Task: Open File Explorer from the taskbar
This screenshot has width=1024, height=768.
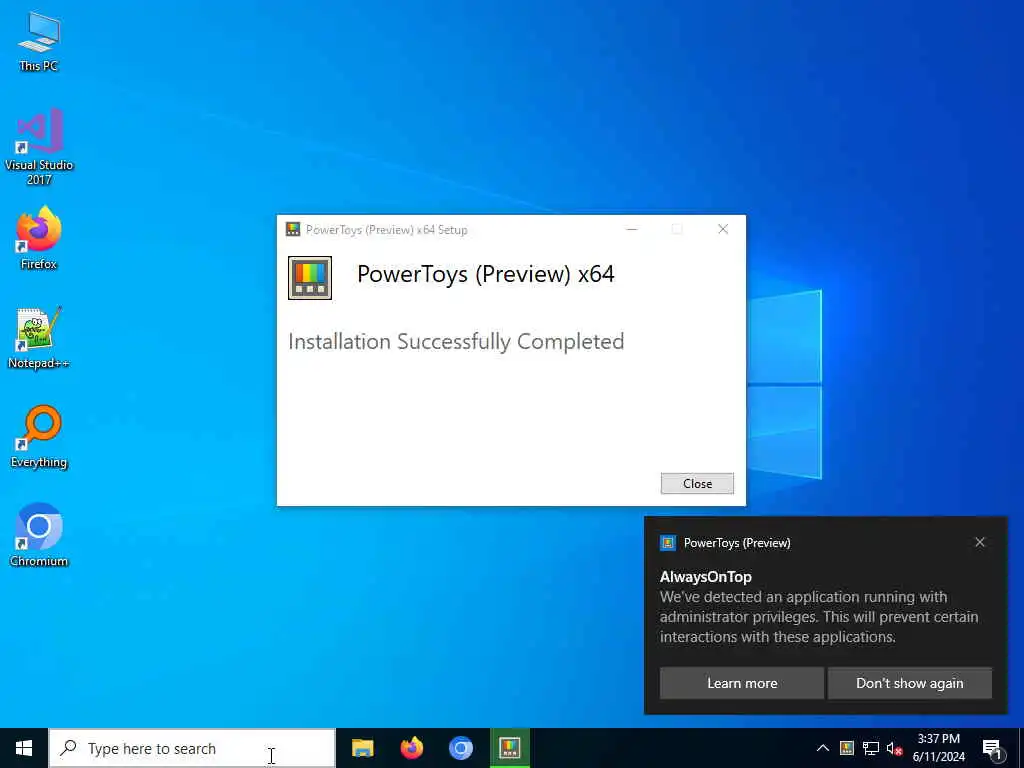Action: tap(362, 748)
